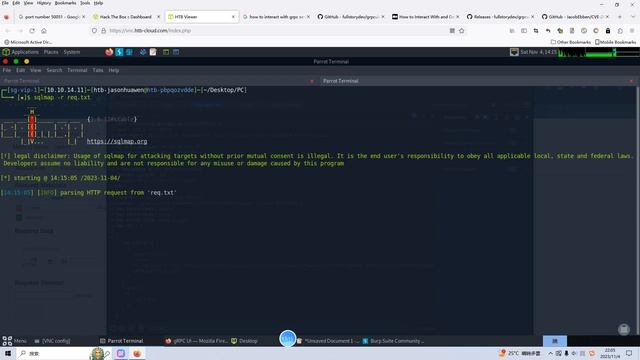Click the weather widget on Windows taskbar
The image size is (640, 360).
520,353
